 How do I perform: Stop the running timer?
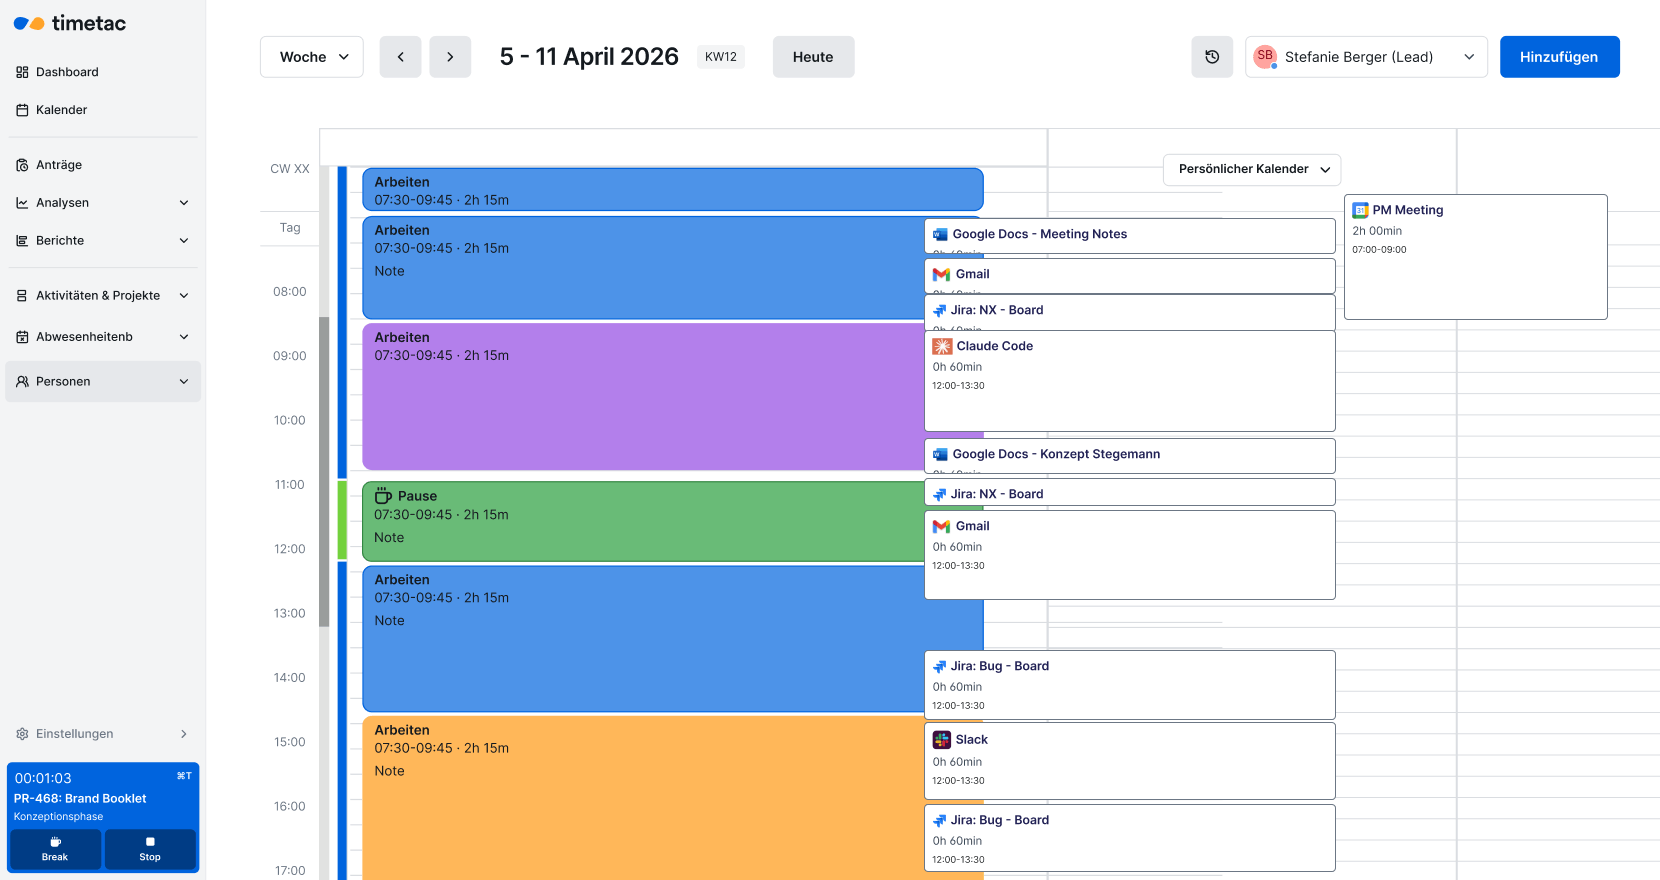pyautogui.click(x=150, y=849)
